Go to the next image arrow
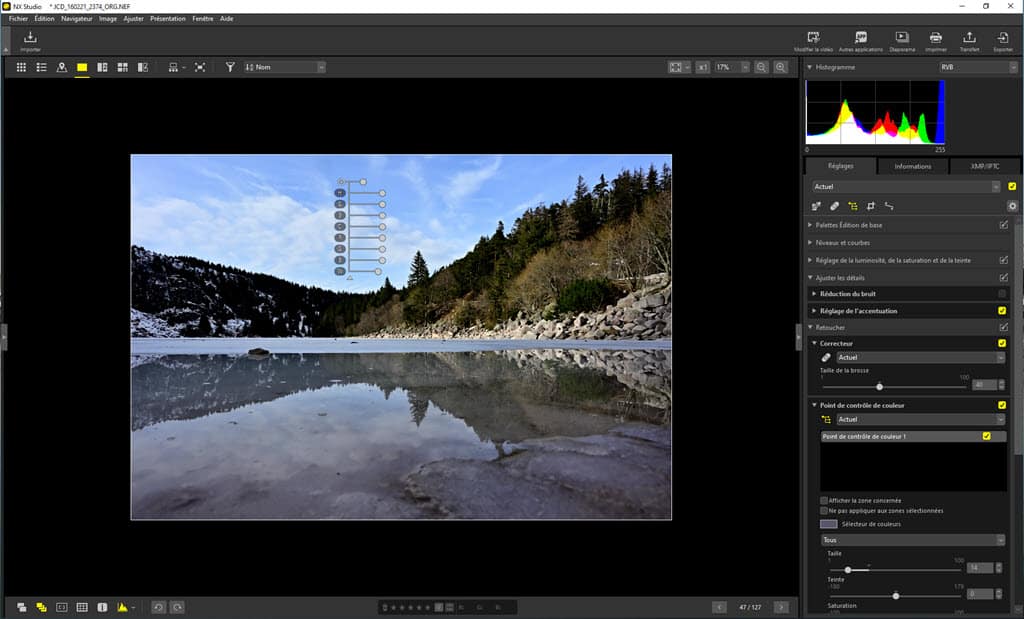The image size is (1024, 619). pyautogui.click(x=781, y=607)
